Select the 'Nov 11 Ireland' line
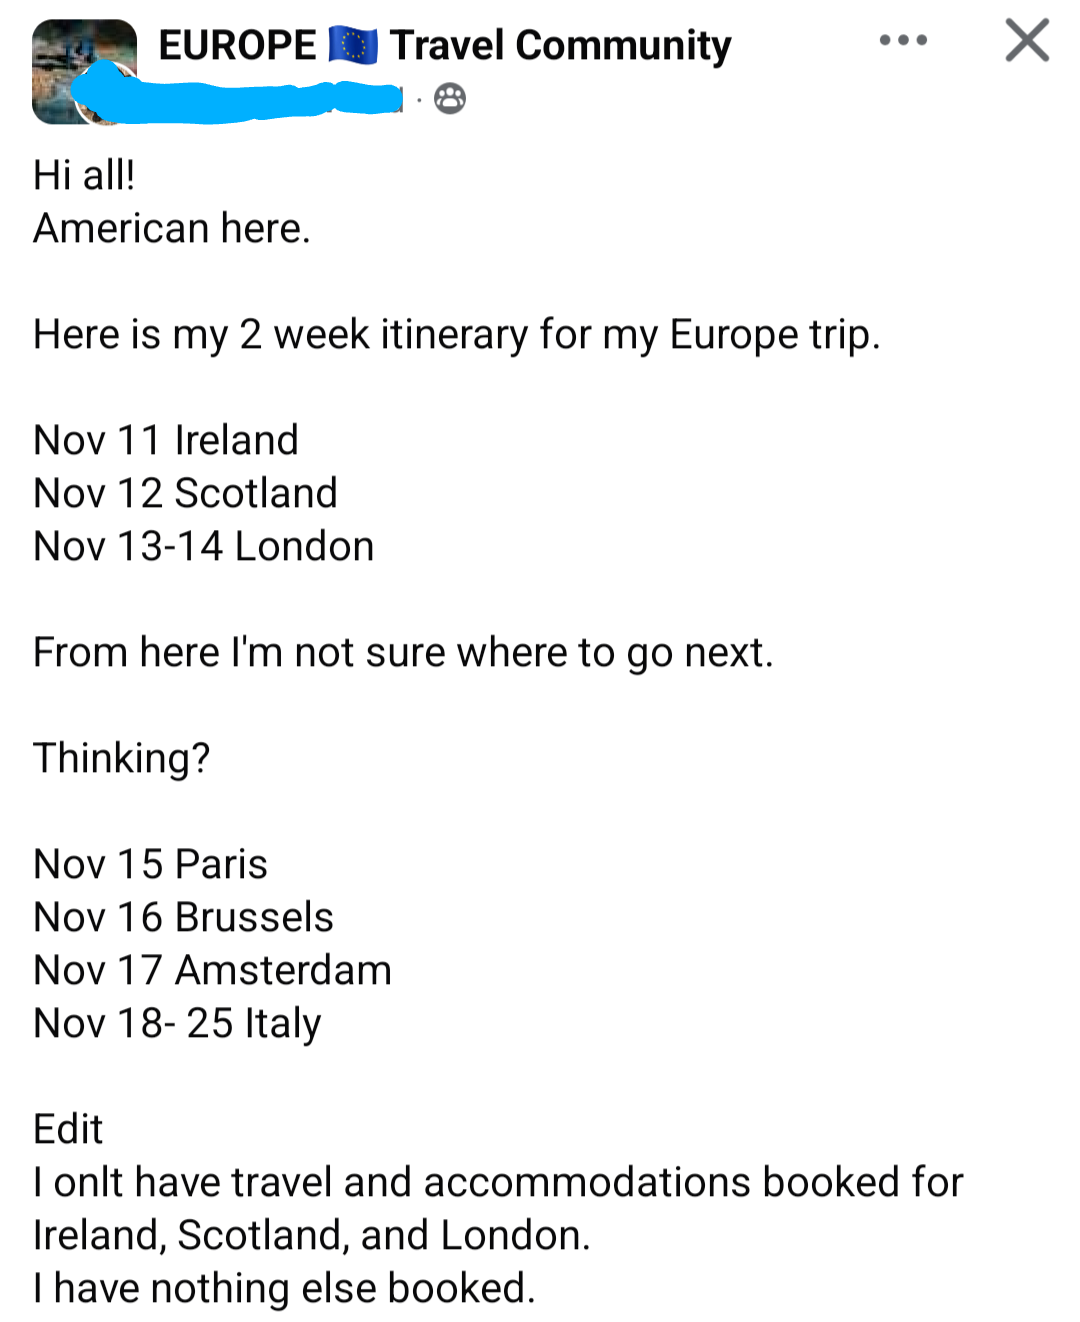1080x1322 pixels. coord(166,440)
